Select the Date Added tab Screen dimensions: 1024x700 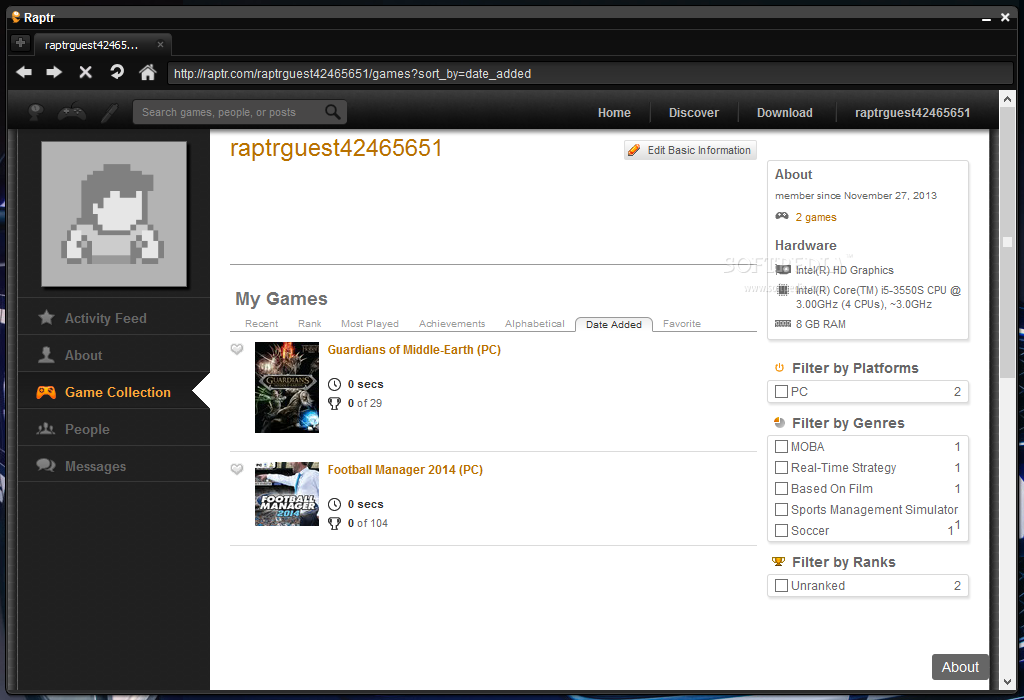pos(614,325)
